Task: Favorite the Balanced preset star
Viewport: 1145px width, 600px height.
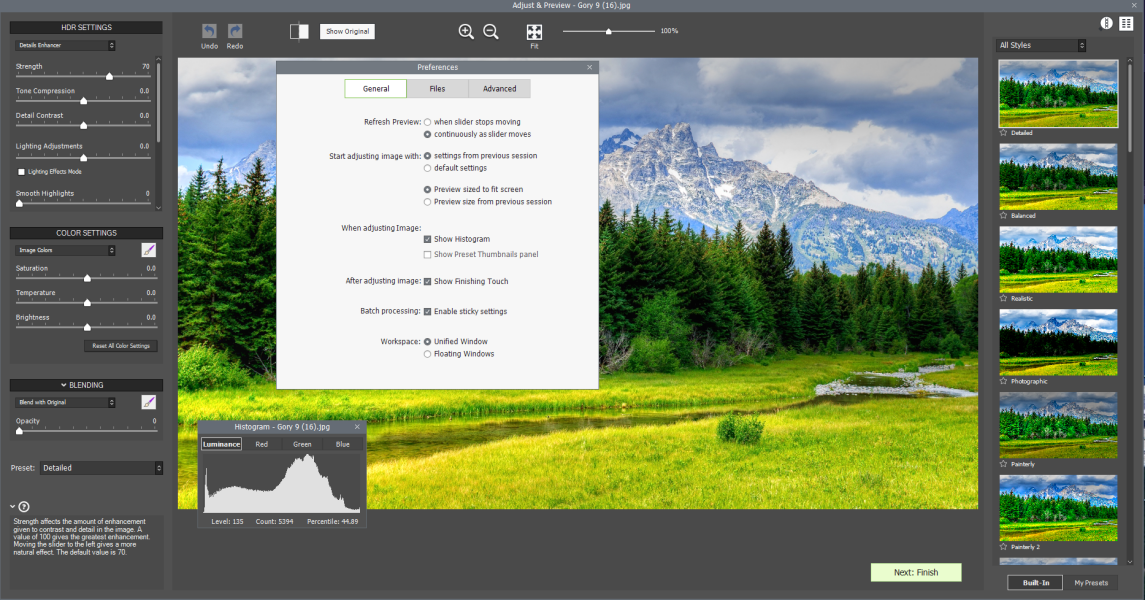Action: [x=1003, y=215]
